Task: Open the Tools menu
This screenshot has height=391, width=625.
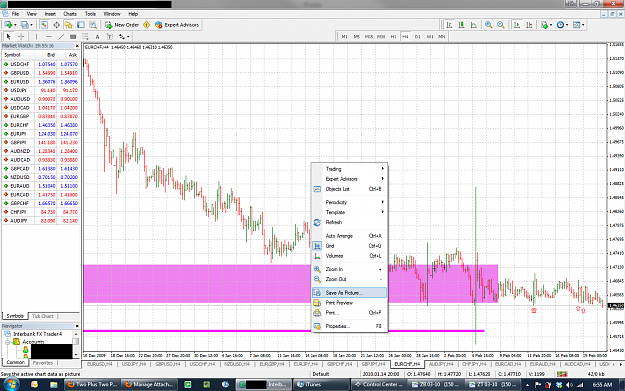Action: tap(90, 14)
